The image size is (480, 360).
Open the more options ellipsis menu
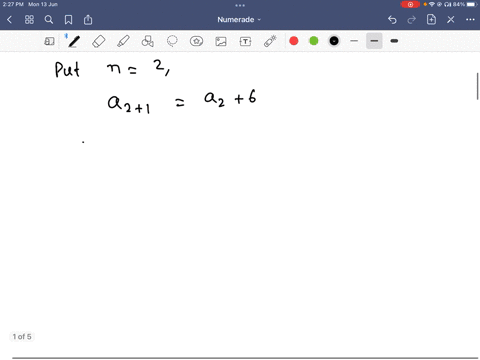coord(470,20)
